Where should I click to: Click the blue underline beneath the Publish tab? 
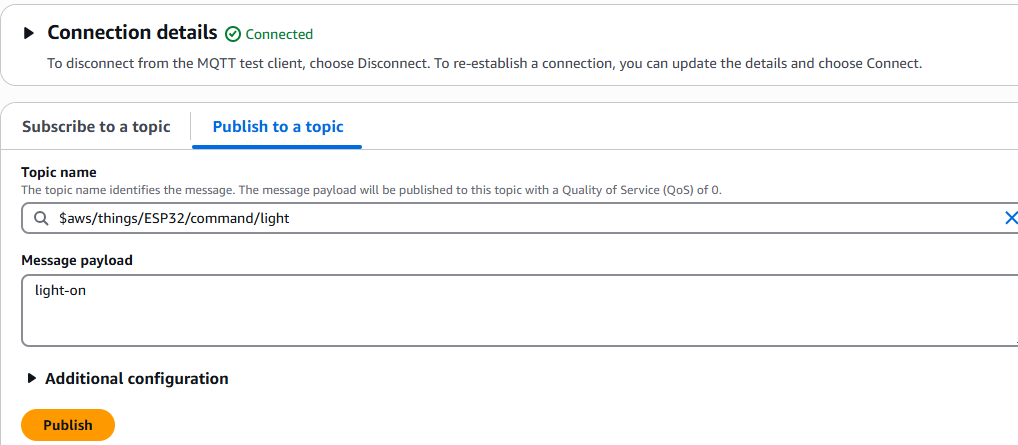277,147
